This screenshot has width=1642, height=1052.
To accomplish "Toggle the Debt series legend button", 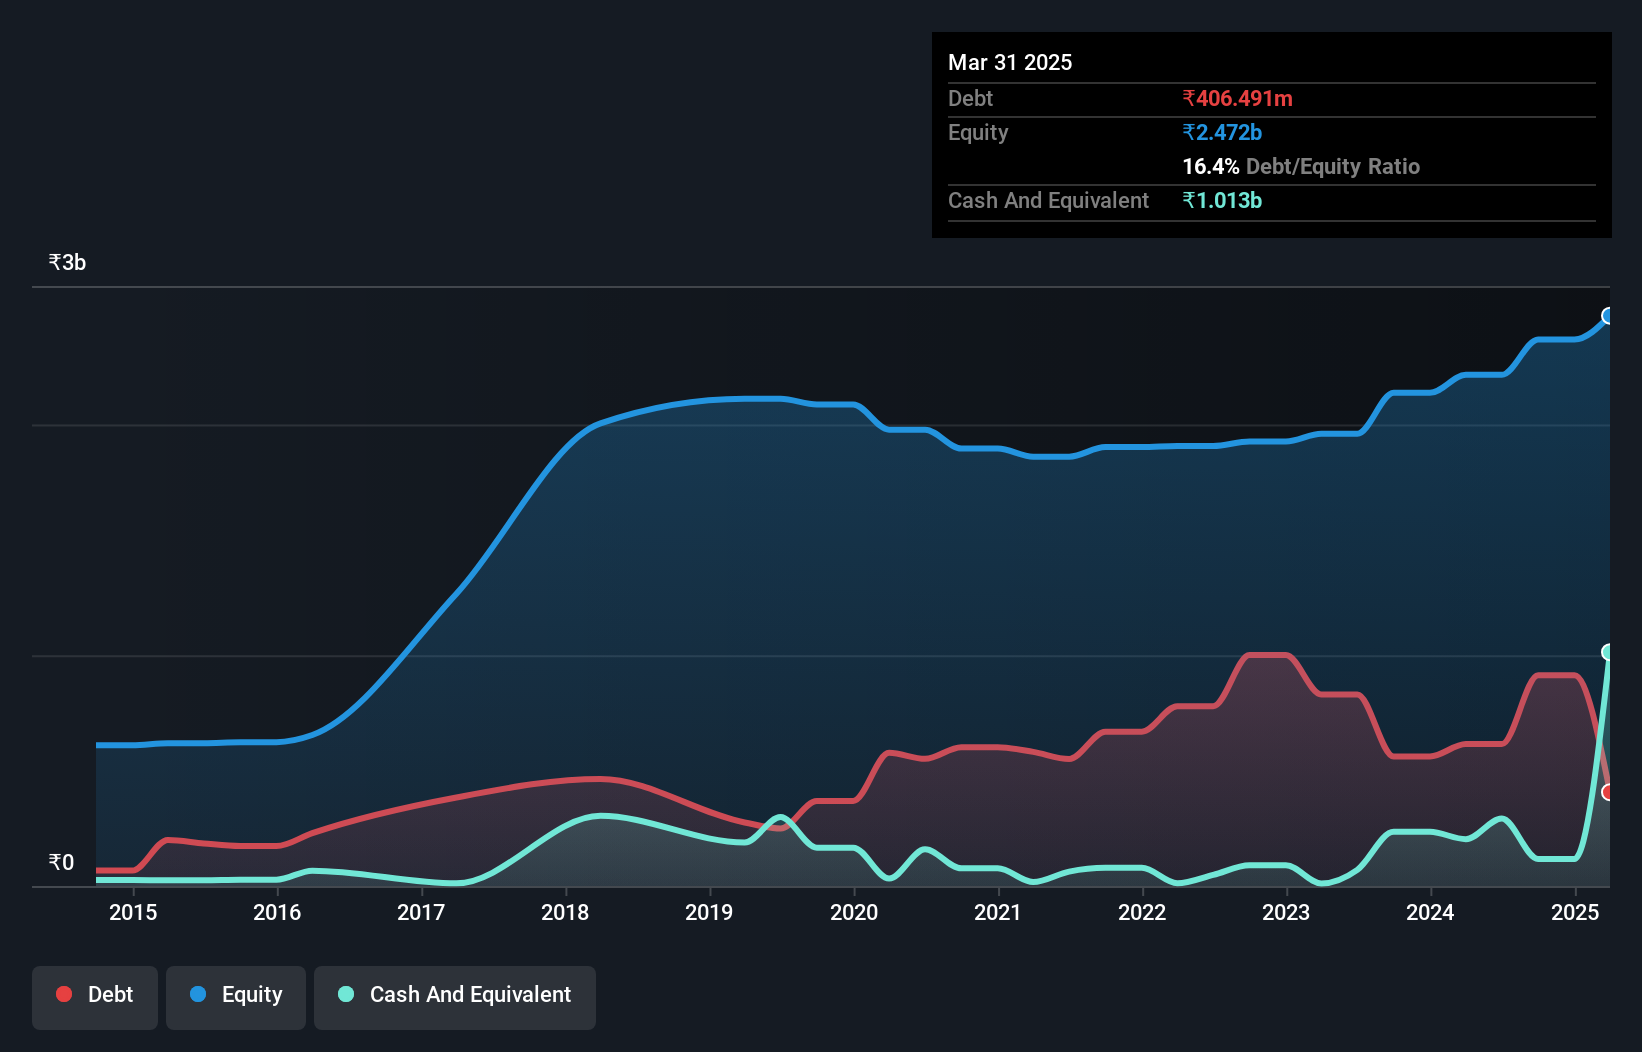I will click(95, 997).
